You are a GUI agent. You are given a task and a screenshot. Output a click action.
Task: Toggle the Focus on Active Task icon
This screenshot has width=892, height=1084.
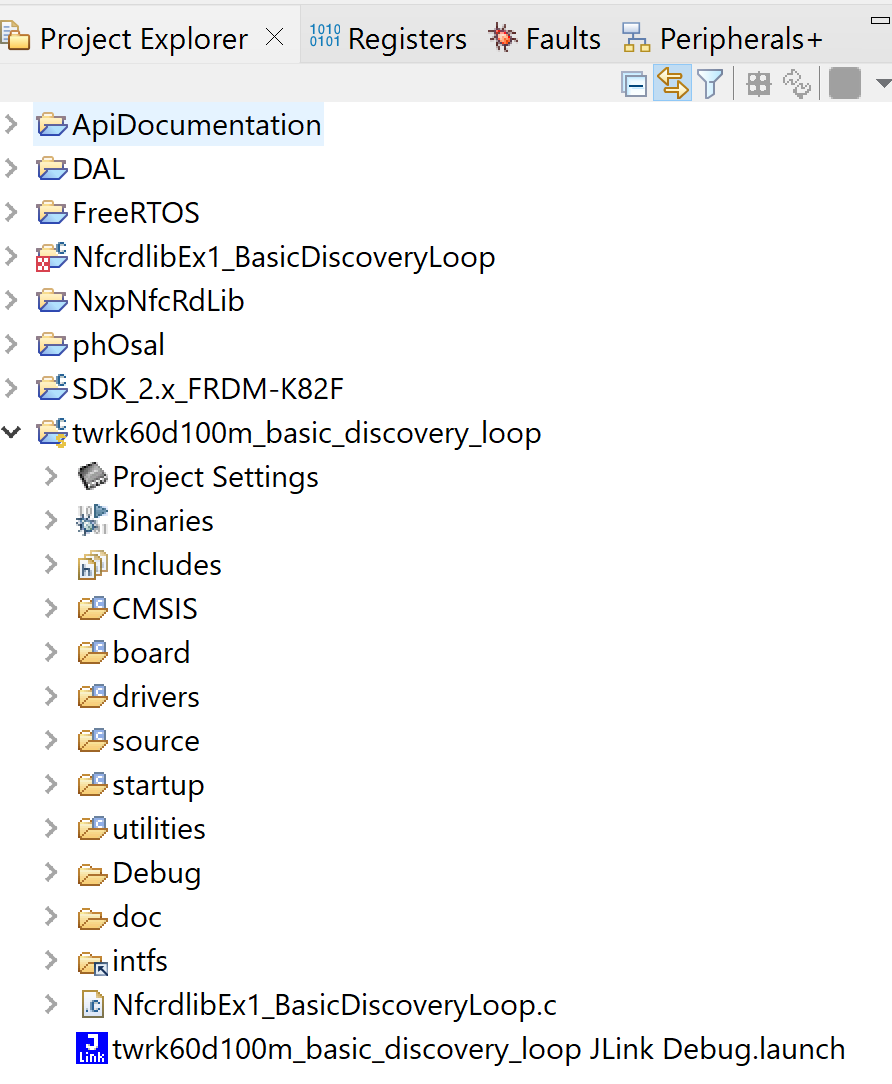click(758, 83)
